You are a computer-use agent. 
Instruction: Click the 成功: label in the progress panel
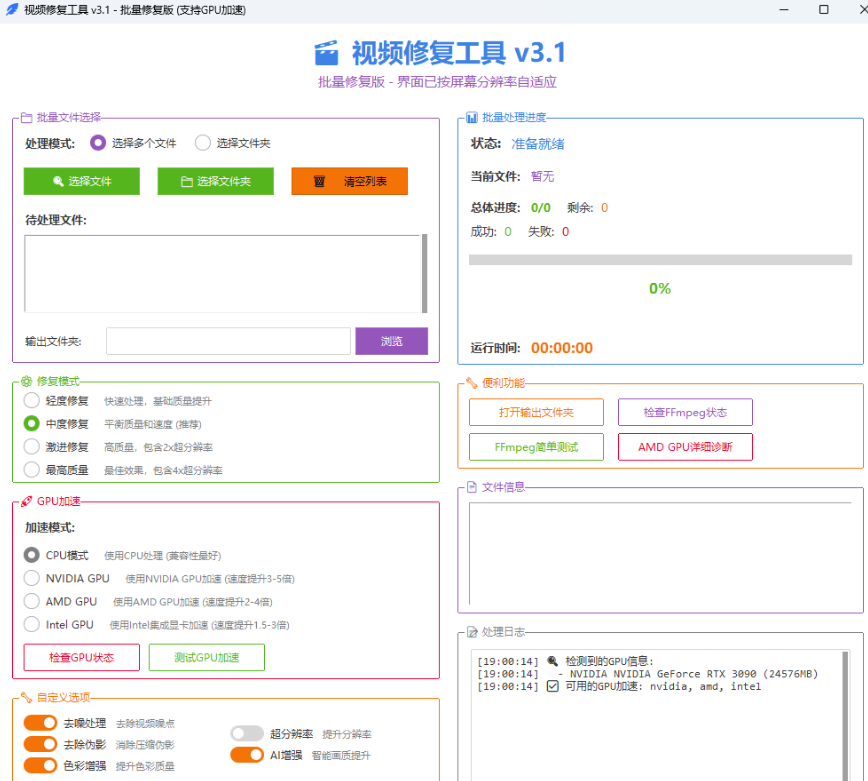[483, 231]
